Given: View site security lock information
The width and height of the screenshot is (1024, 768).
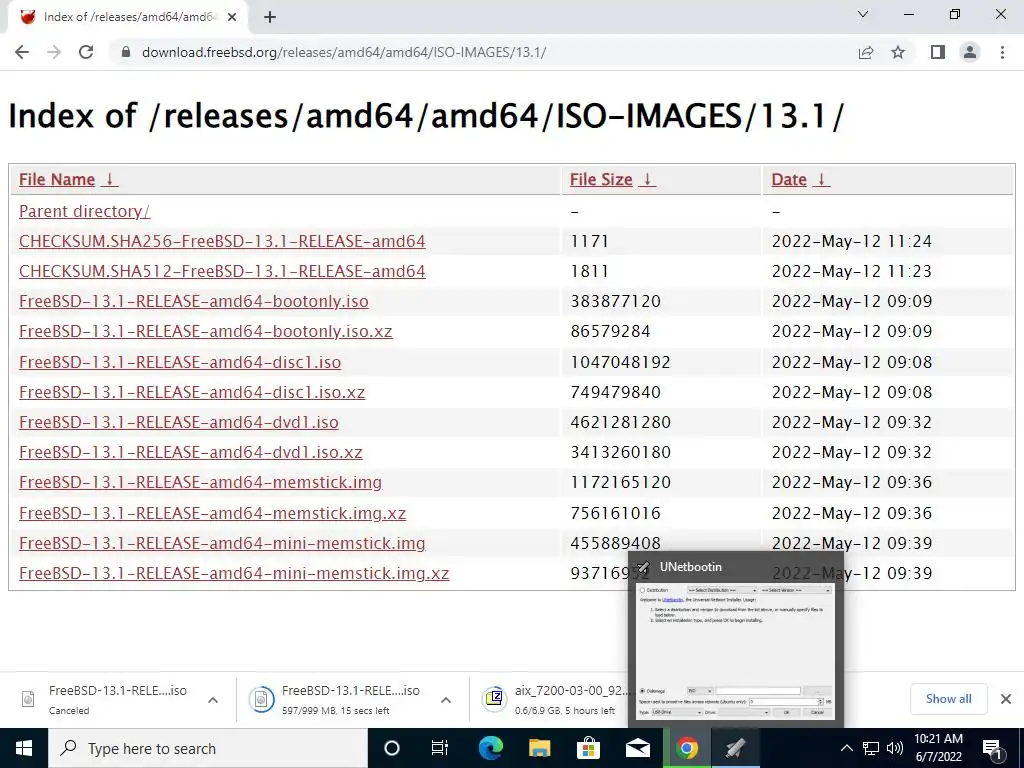Looking at the screenshot, I should coord(125,52).
